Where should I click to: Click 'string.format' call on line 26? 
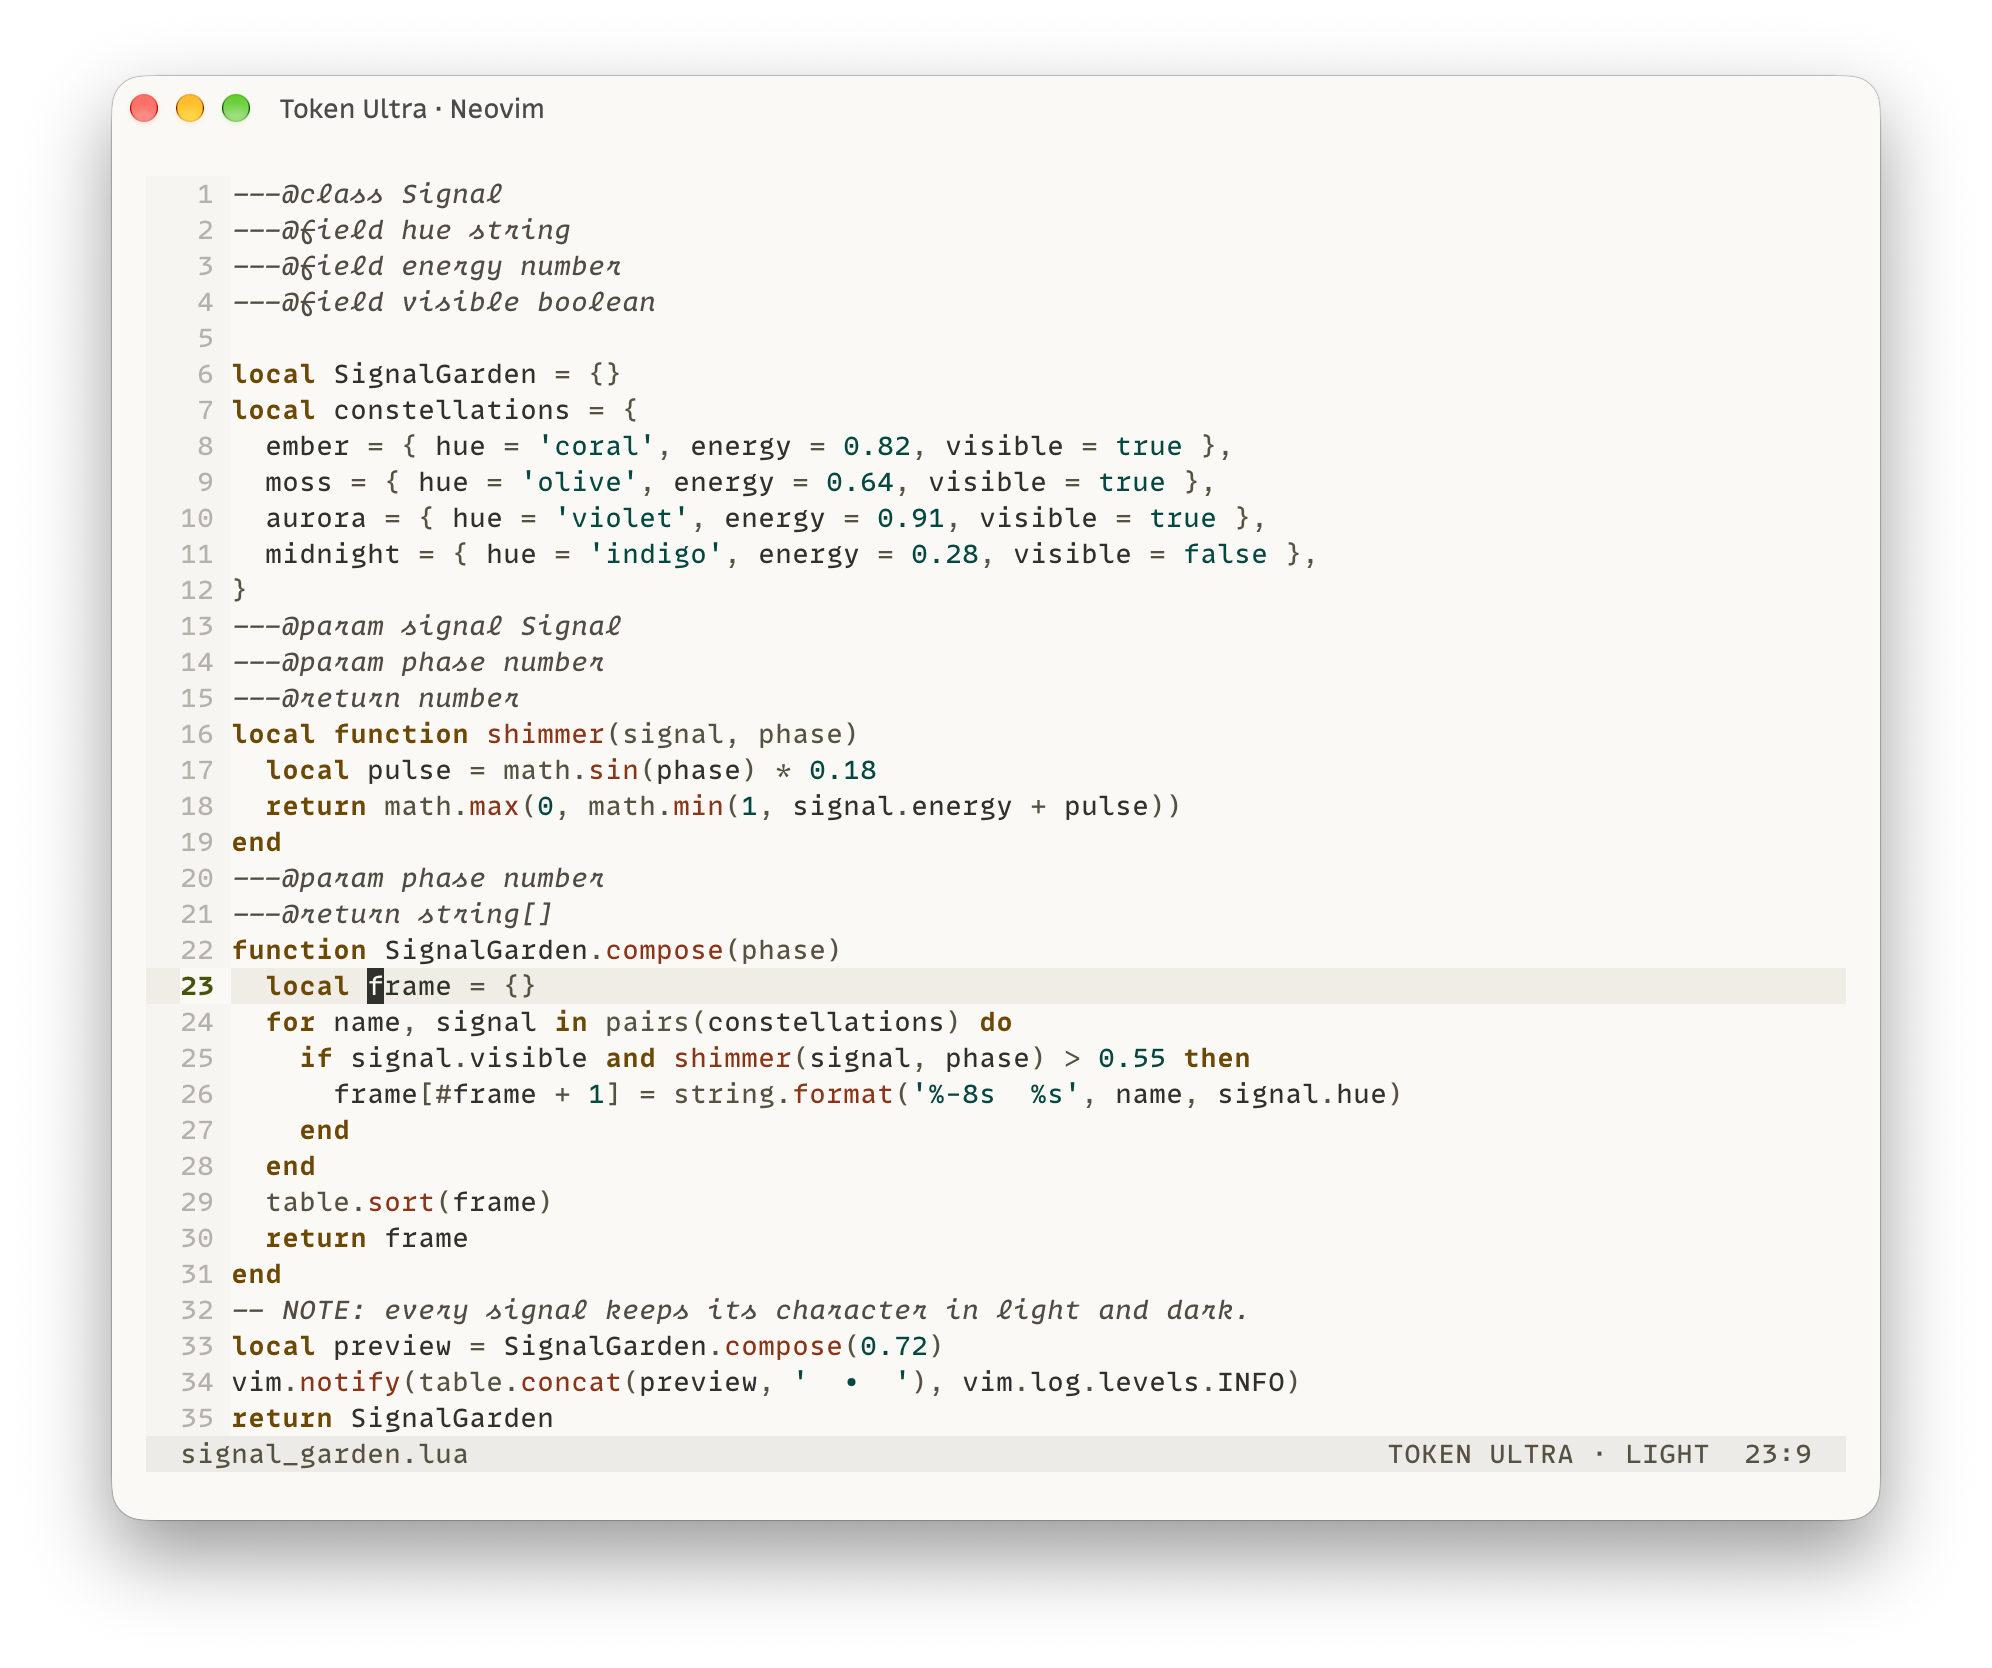(x=783, y=1094)
